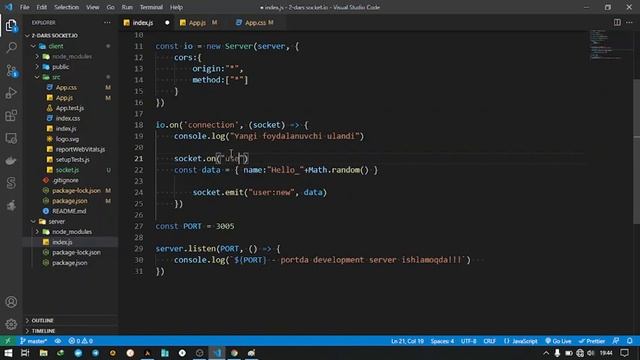This screenshot has width=640, height=360.
Task: Switch to the App.js editor tab
Action: [x=201, y=22]
